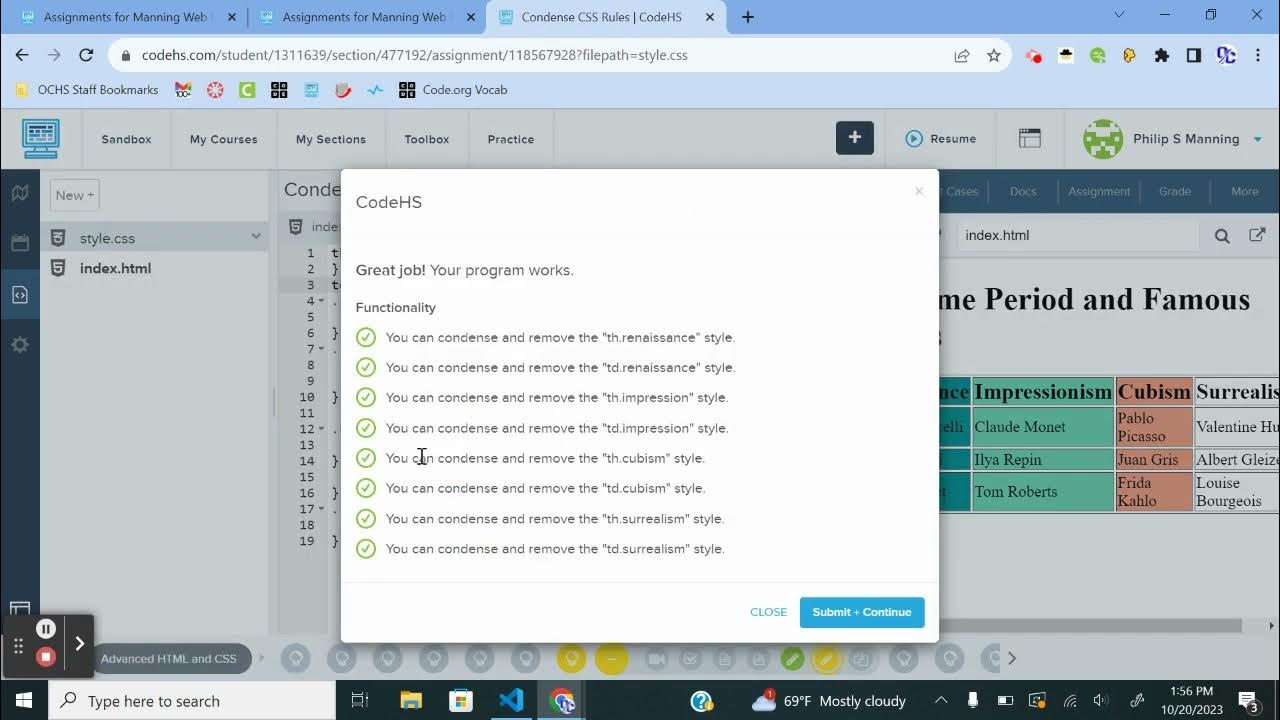Open the notification center icon
This screenshot has width=1280, height=720.
point(1248,700)
